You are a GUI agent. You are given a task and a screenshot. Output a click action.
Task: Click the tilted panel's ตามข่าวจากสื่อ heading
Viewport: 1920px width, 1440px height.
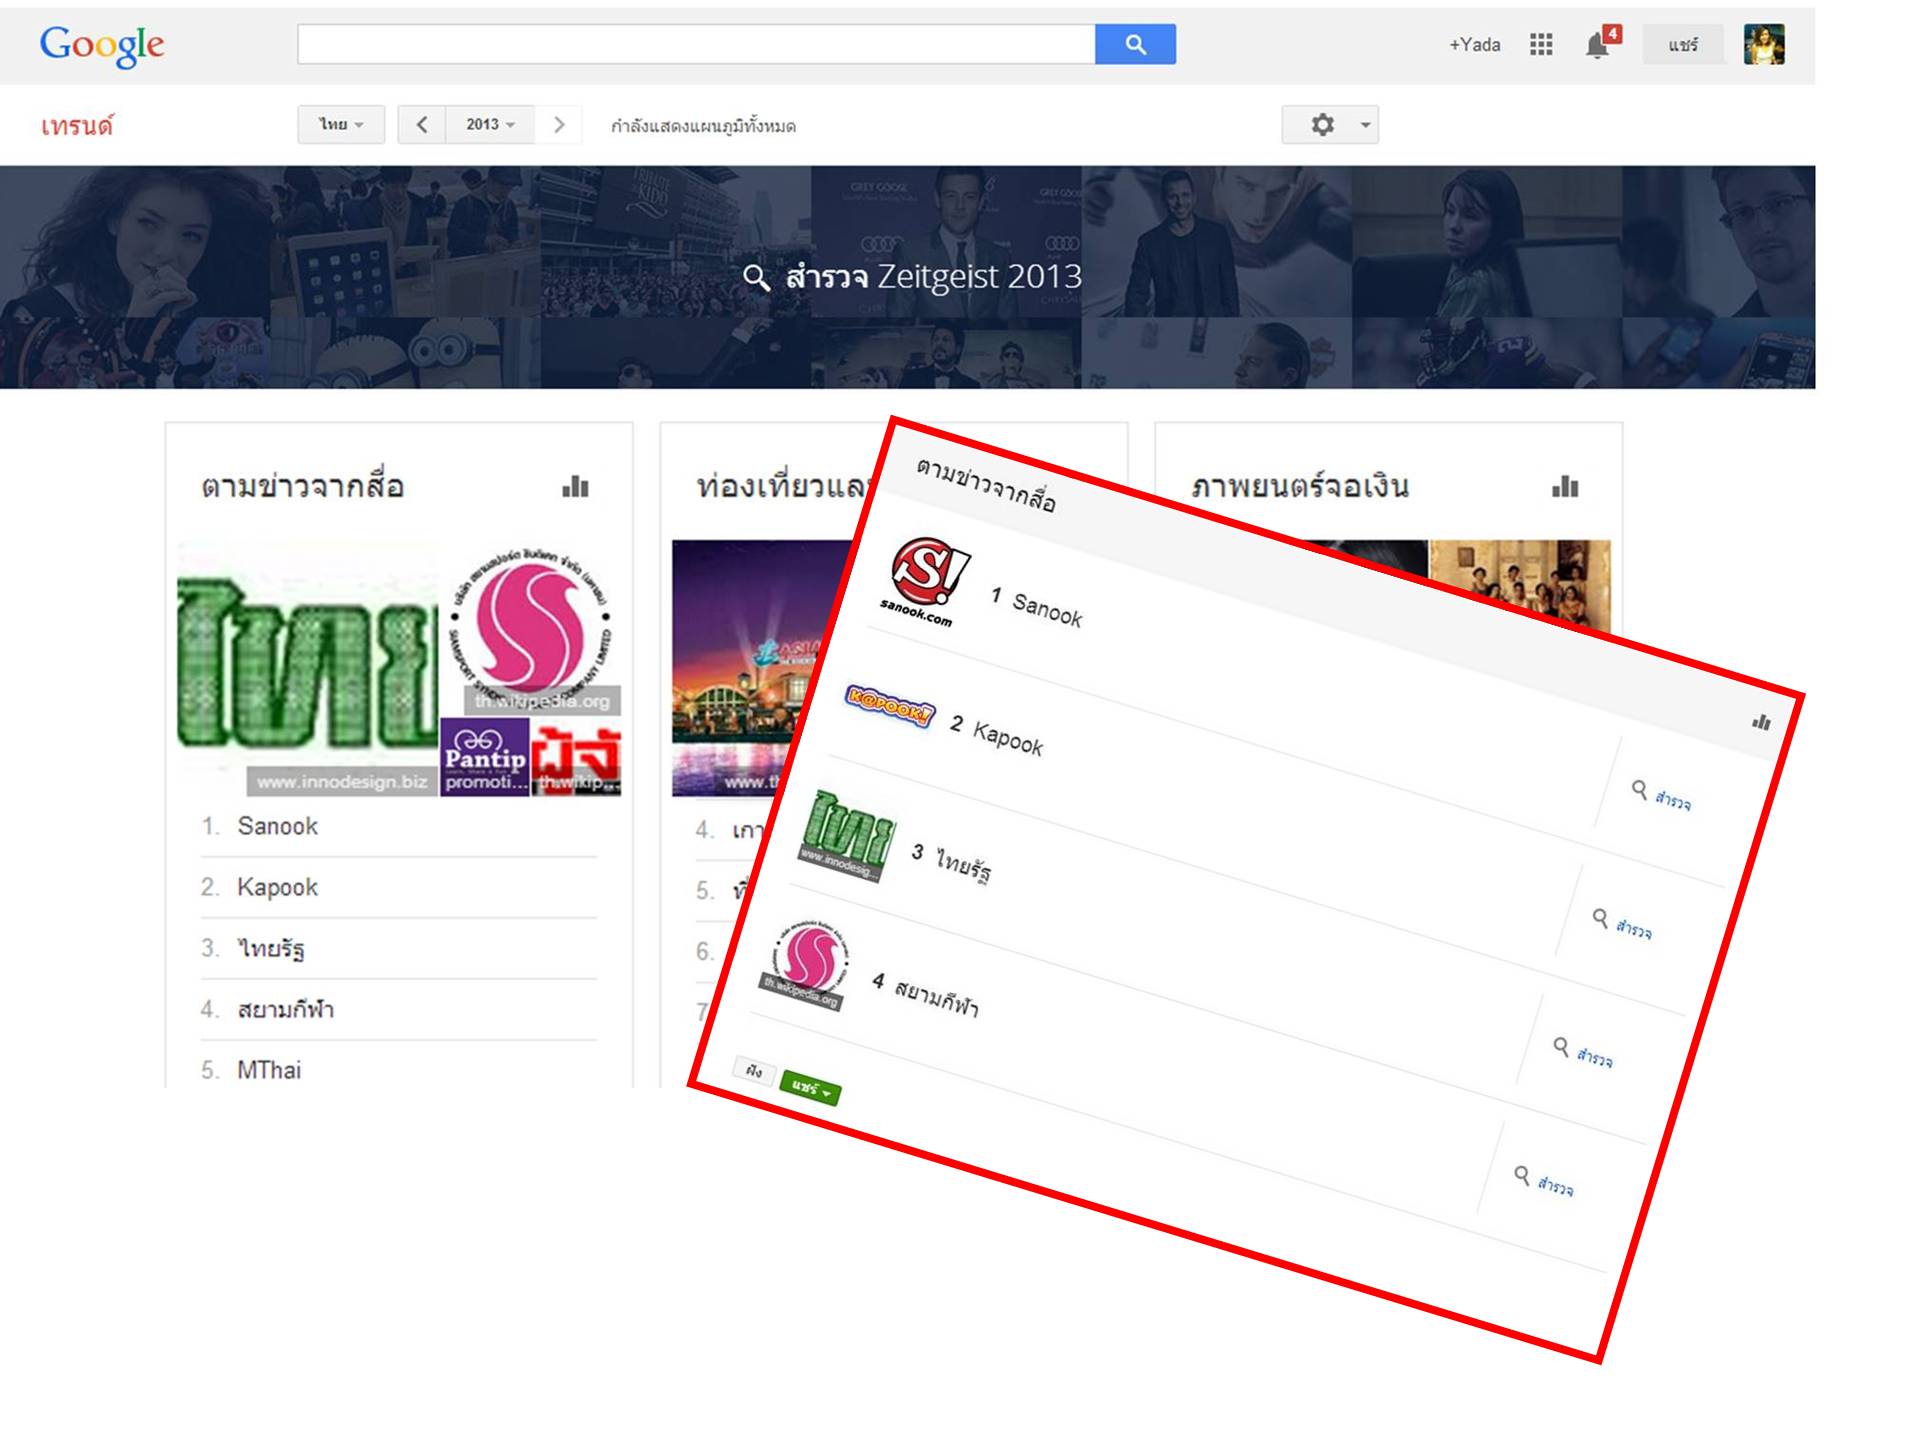tap(987, 485)
